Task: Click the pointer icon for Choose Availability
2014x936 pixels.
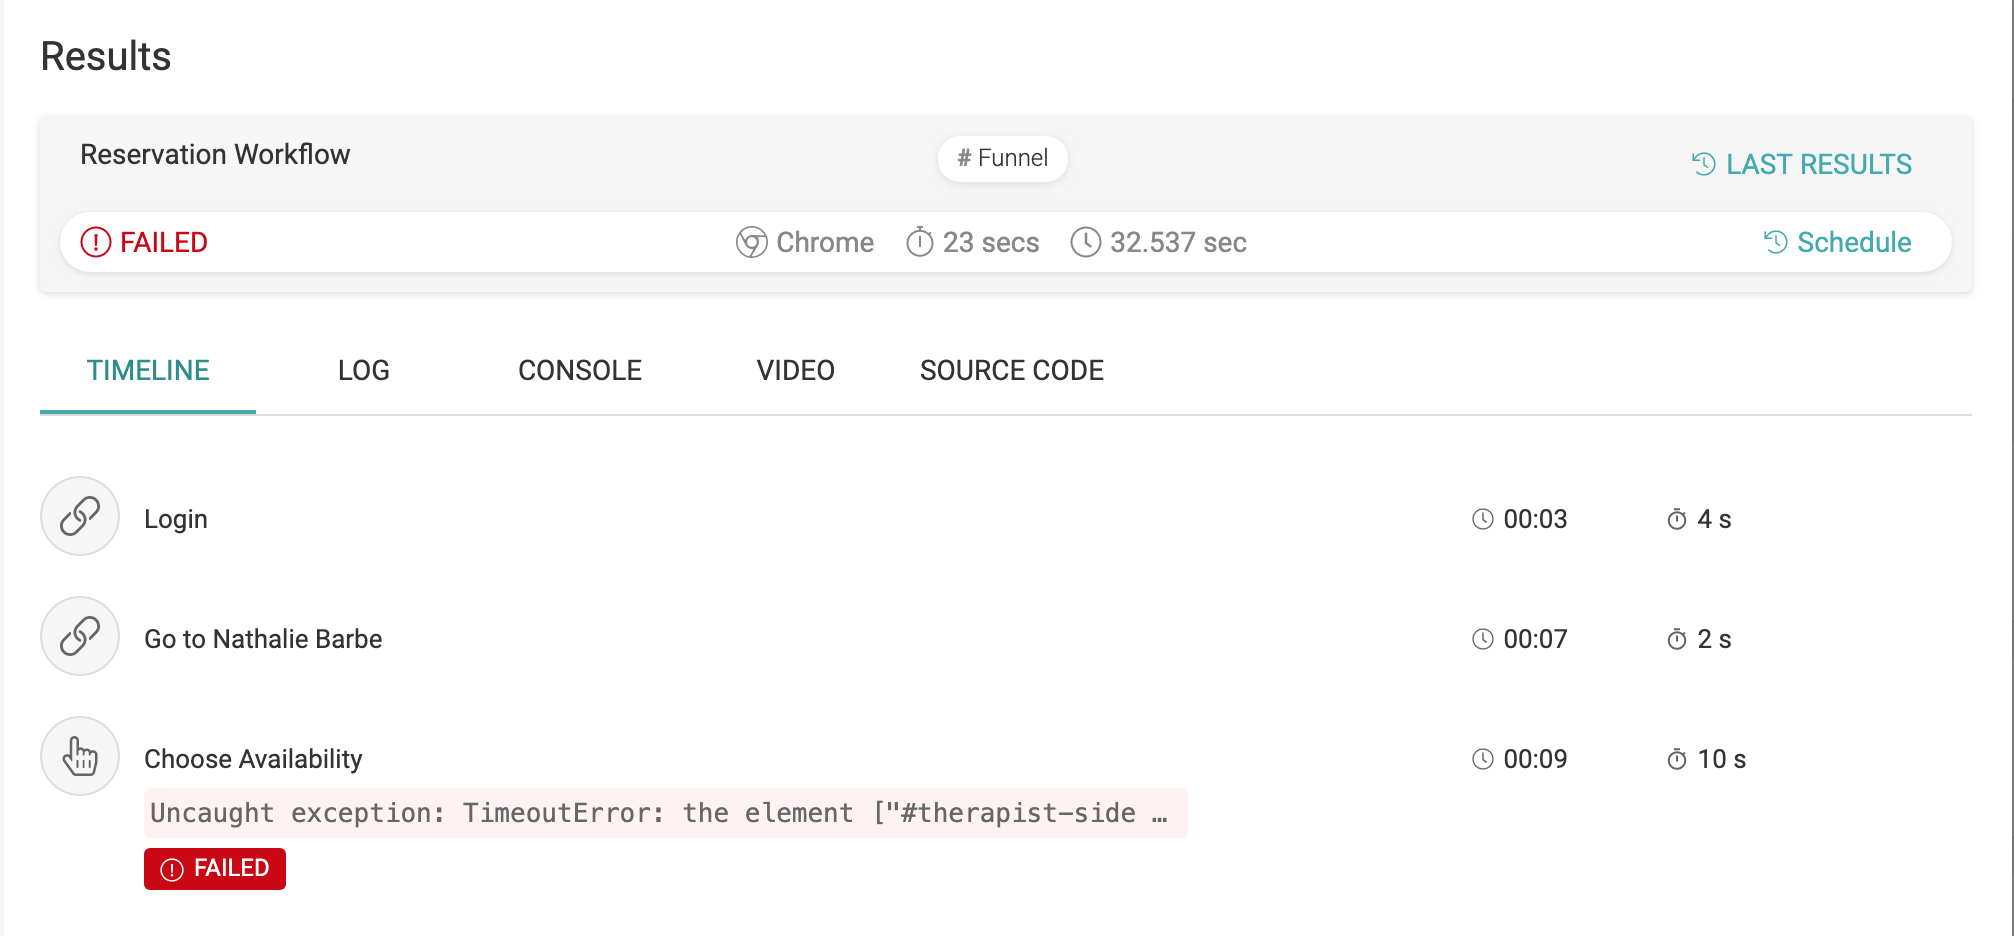Action: click(x=79, y=757)
